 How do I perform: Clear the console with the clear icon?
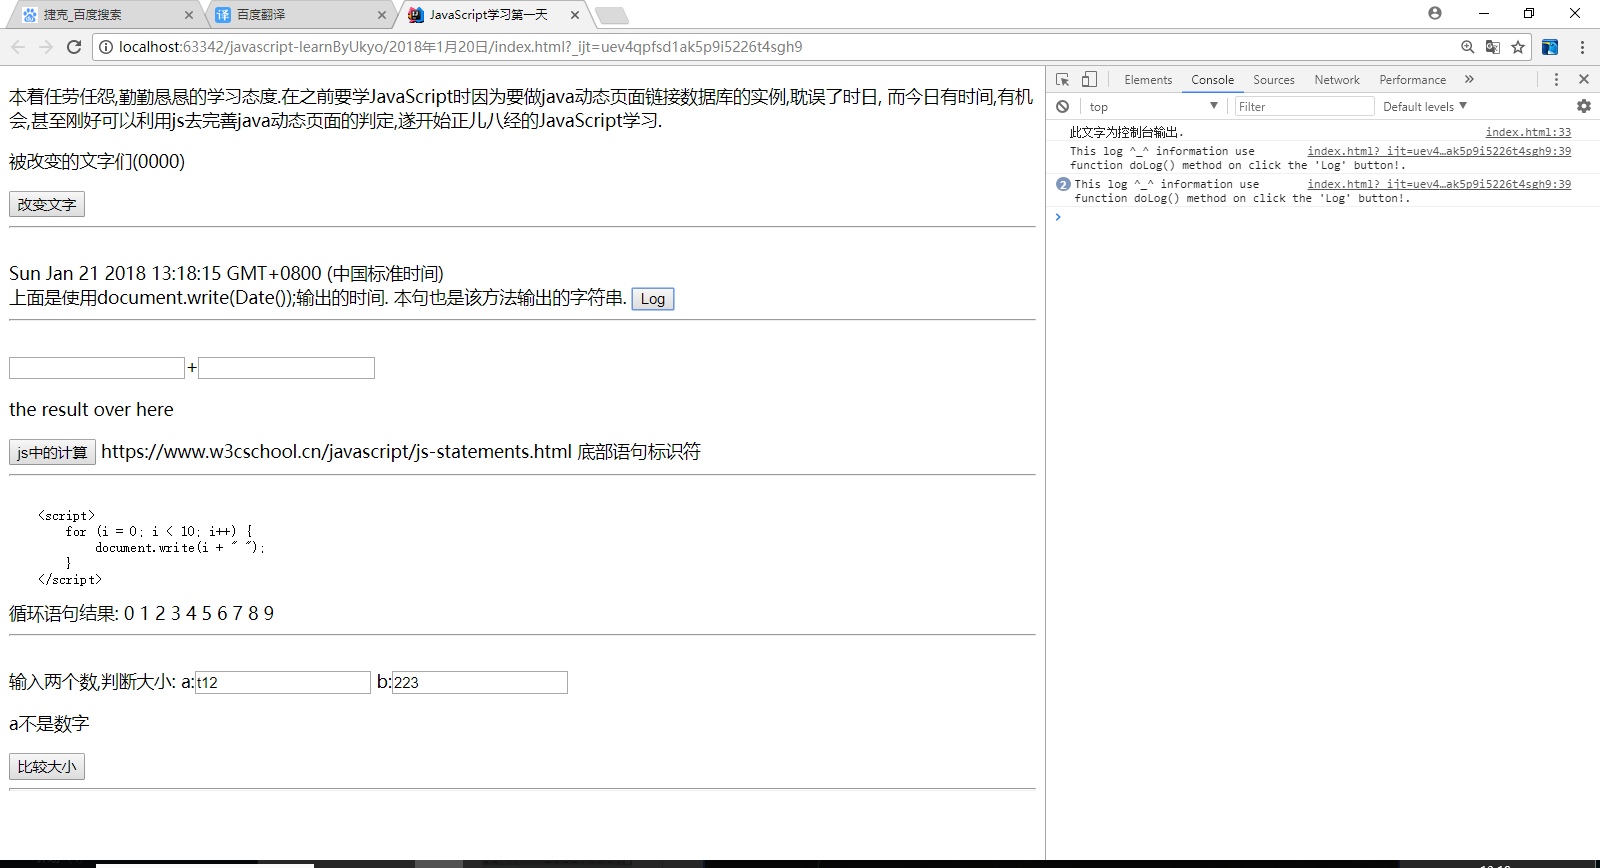(1063, 106)
